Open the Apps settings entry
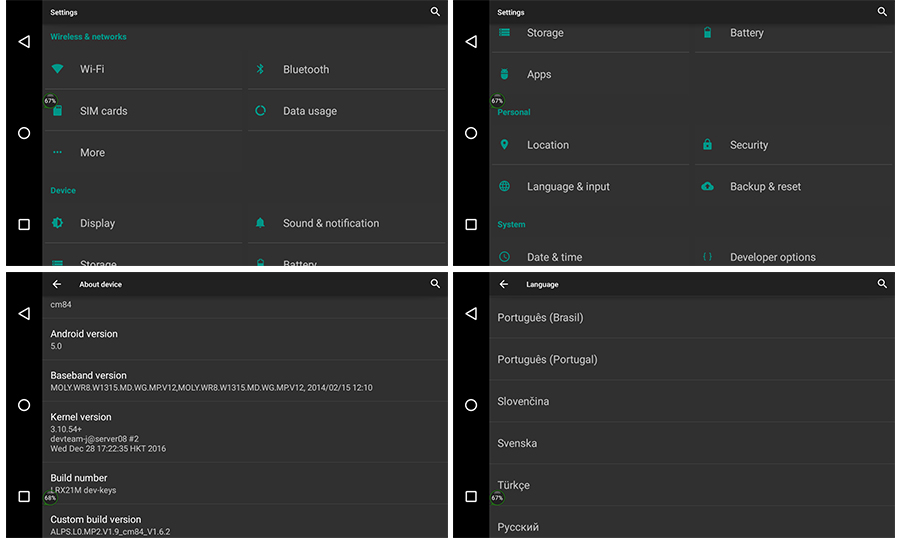The height and width of the screenshot is (540, 900). [x=539, y=75]
